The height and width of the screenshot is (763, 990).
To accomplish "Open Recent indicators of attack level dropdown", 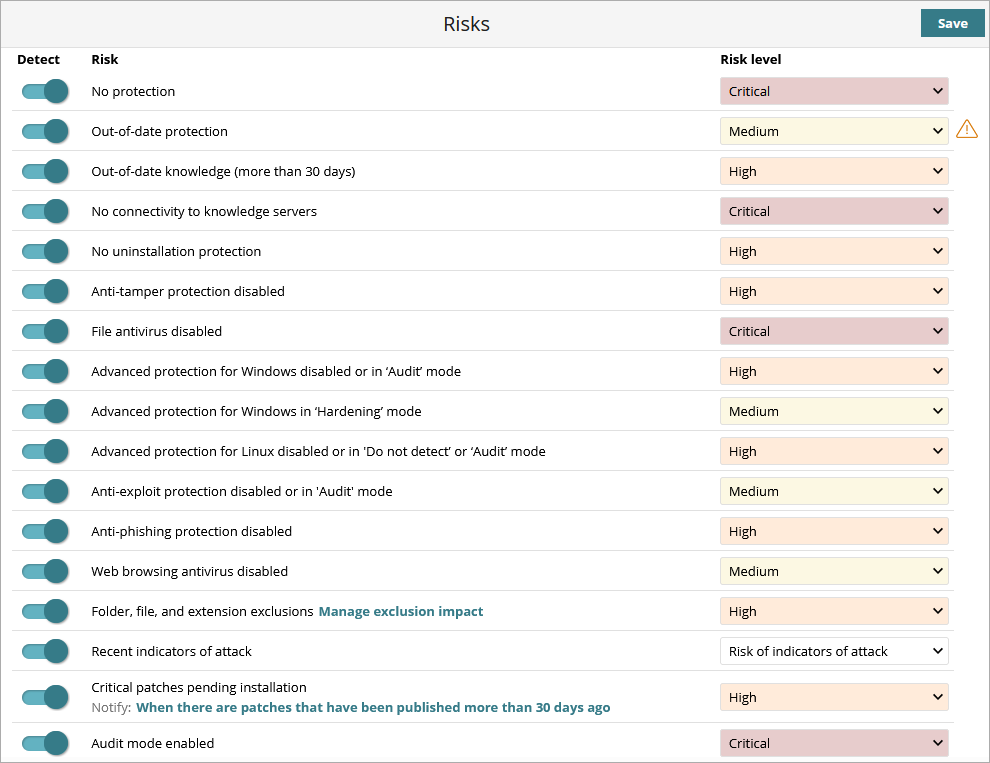I will pos(834,651).
